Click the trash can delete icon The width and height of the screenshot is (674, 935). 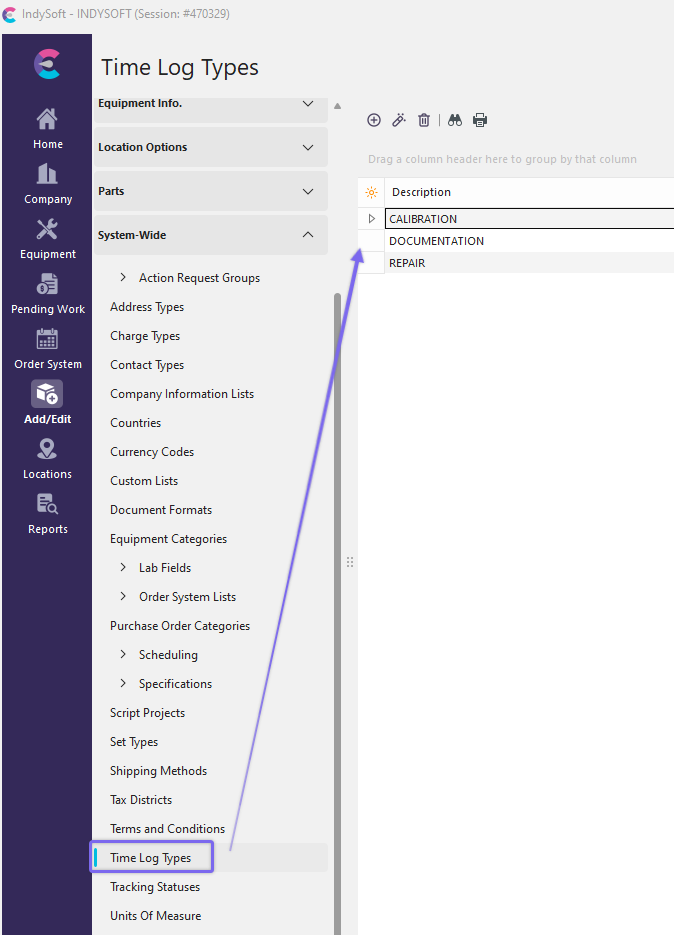[x=424, y=120]
